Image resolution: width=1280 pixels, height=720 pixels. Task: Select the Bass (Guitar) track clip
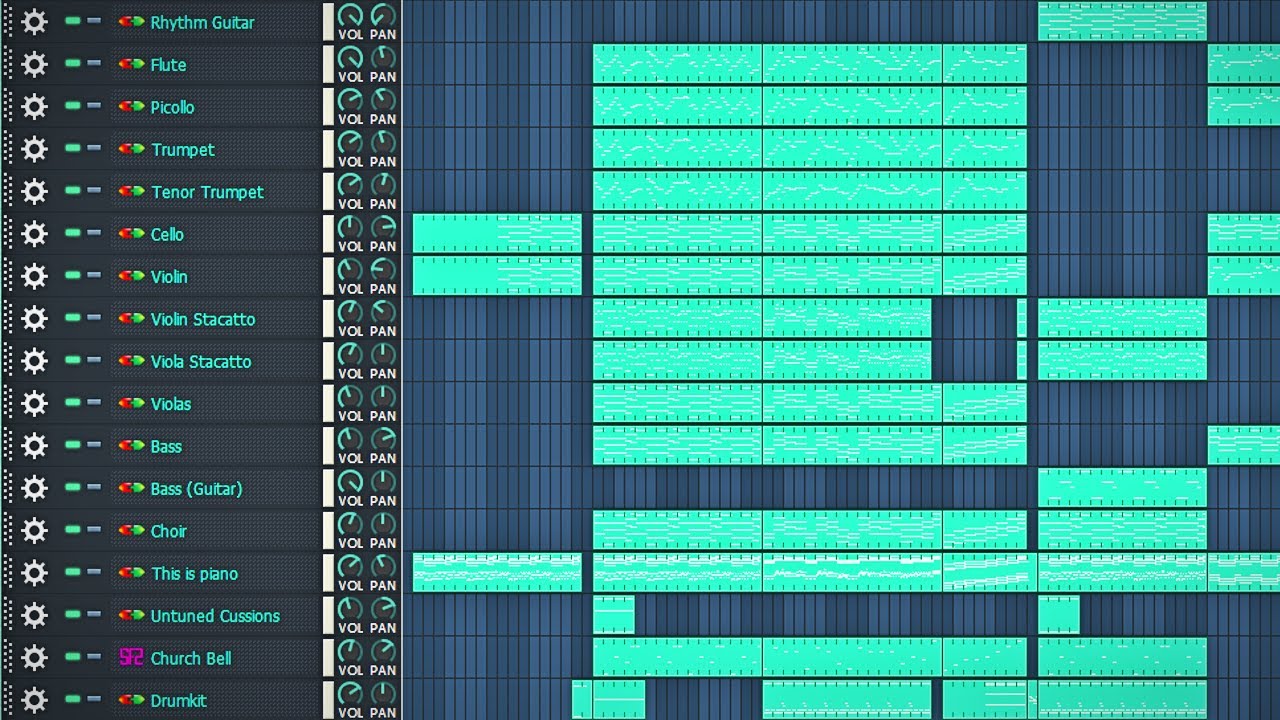[1122, 487]
